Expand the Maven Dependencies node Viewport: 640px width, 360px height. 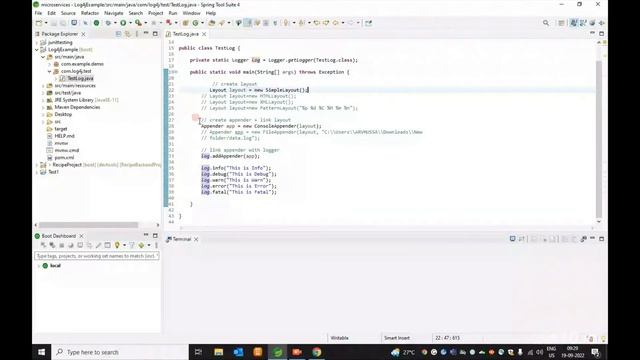43,107
